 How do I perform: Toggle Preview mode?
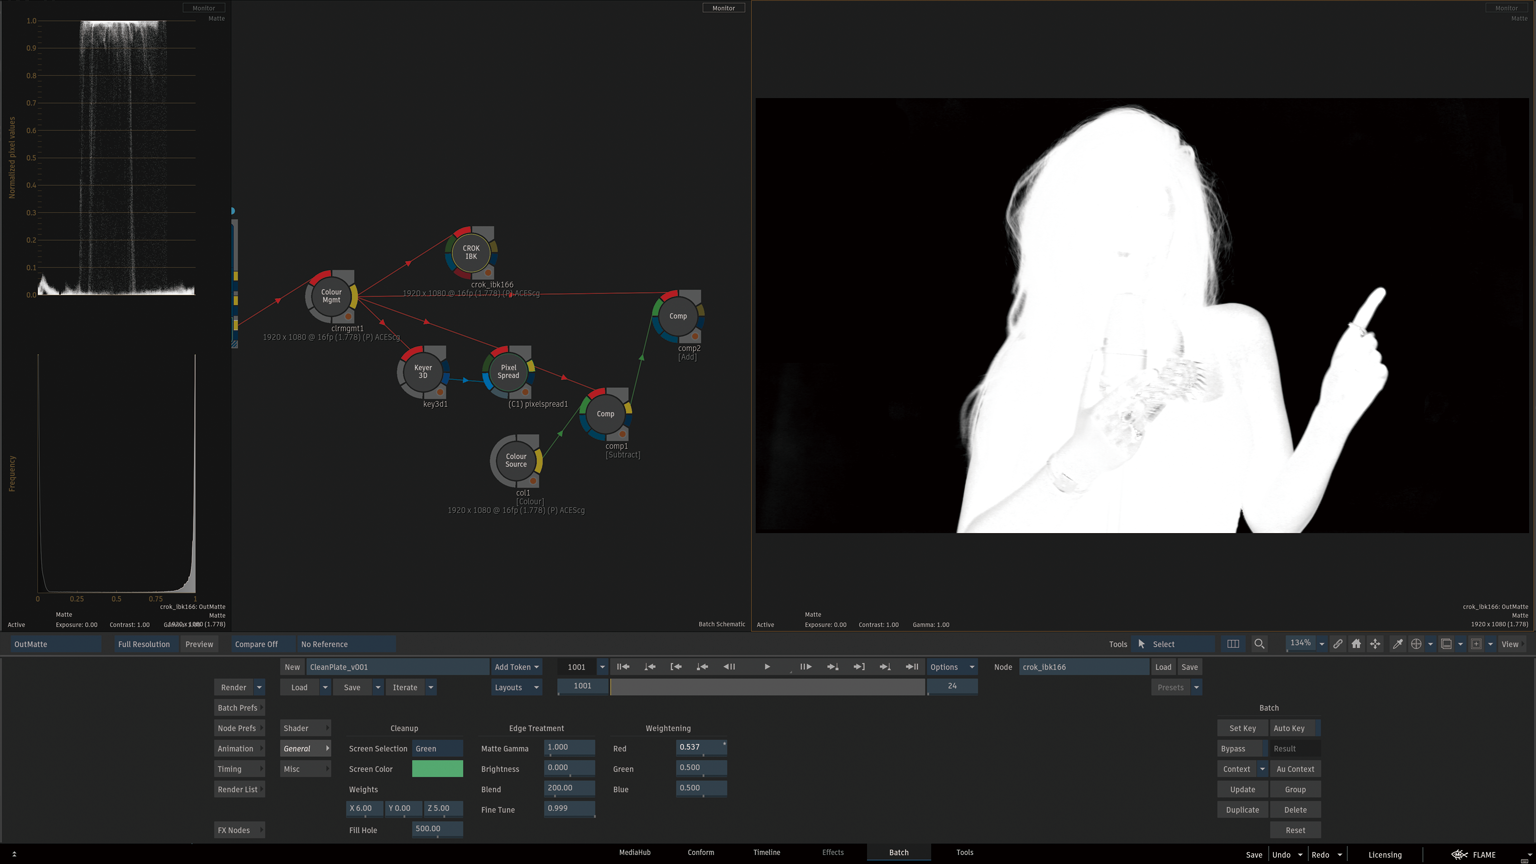[199, 644]
